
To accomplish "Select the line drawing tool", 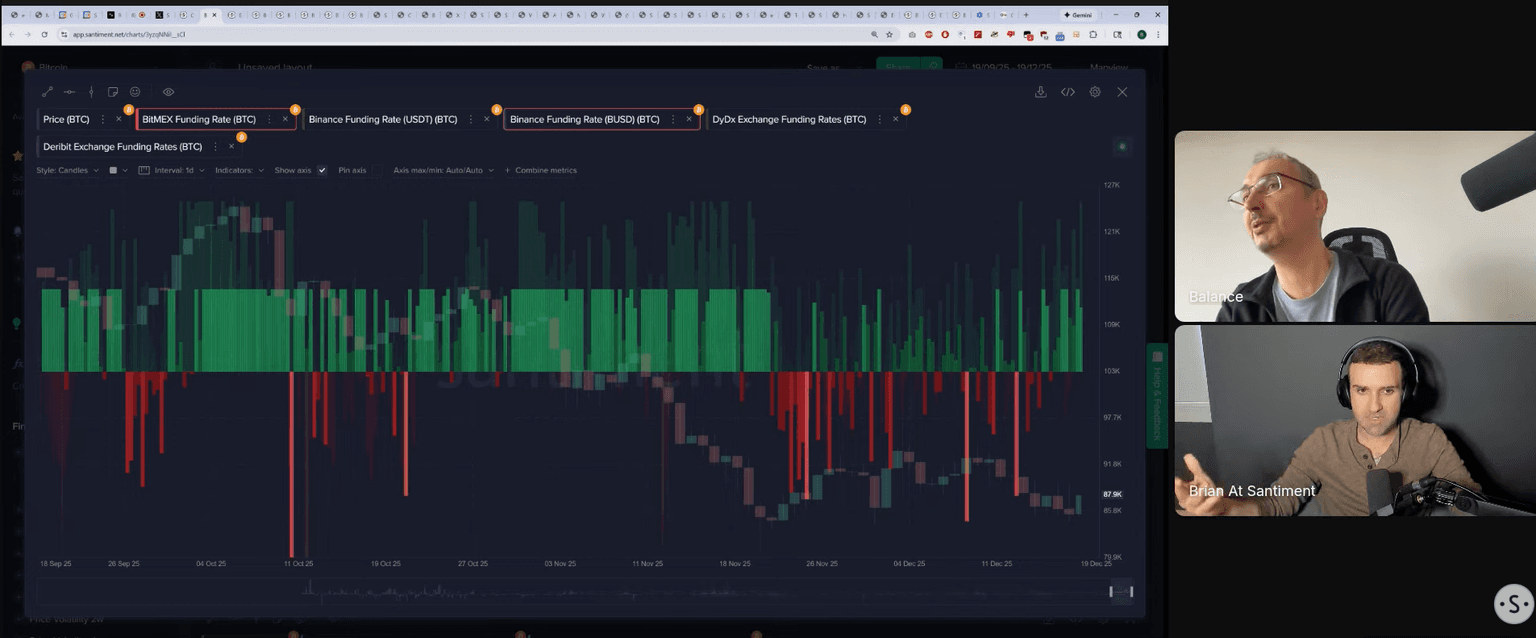I will tap(47, 92).
